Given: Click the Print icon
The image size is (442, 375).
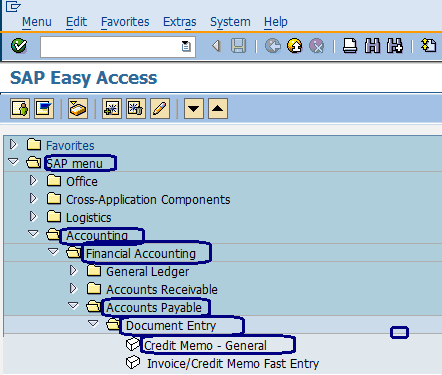Looking at the screenshot, I should click(x=350, y=46).
